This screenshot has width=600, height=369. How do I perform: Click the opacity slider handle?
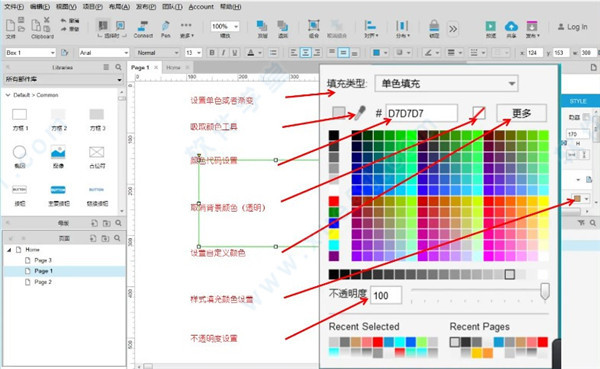pos(545,291)
